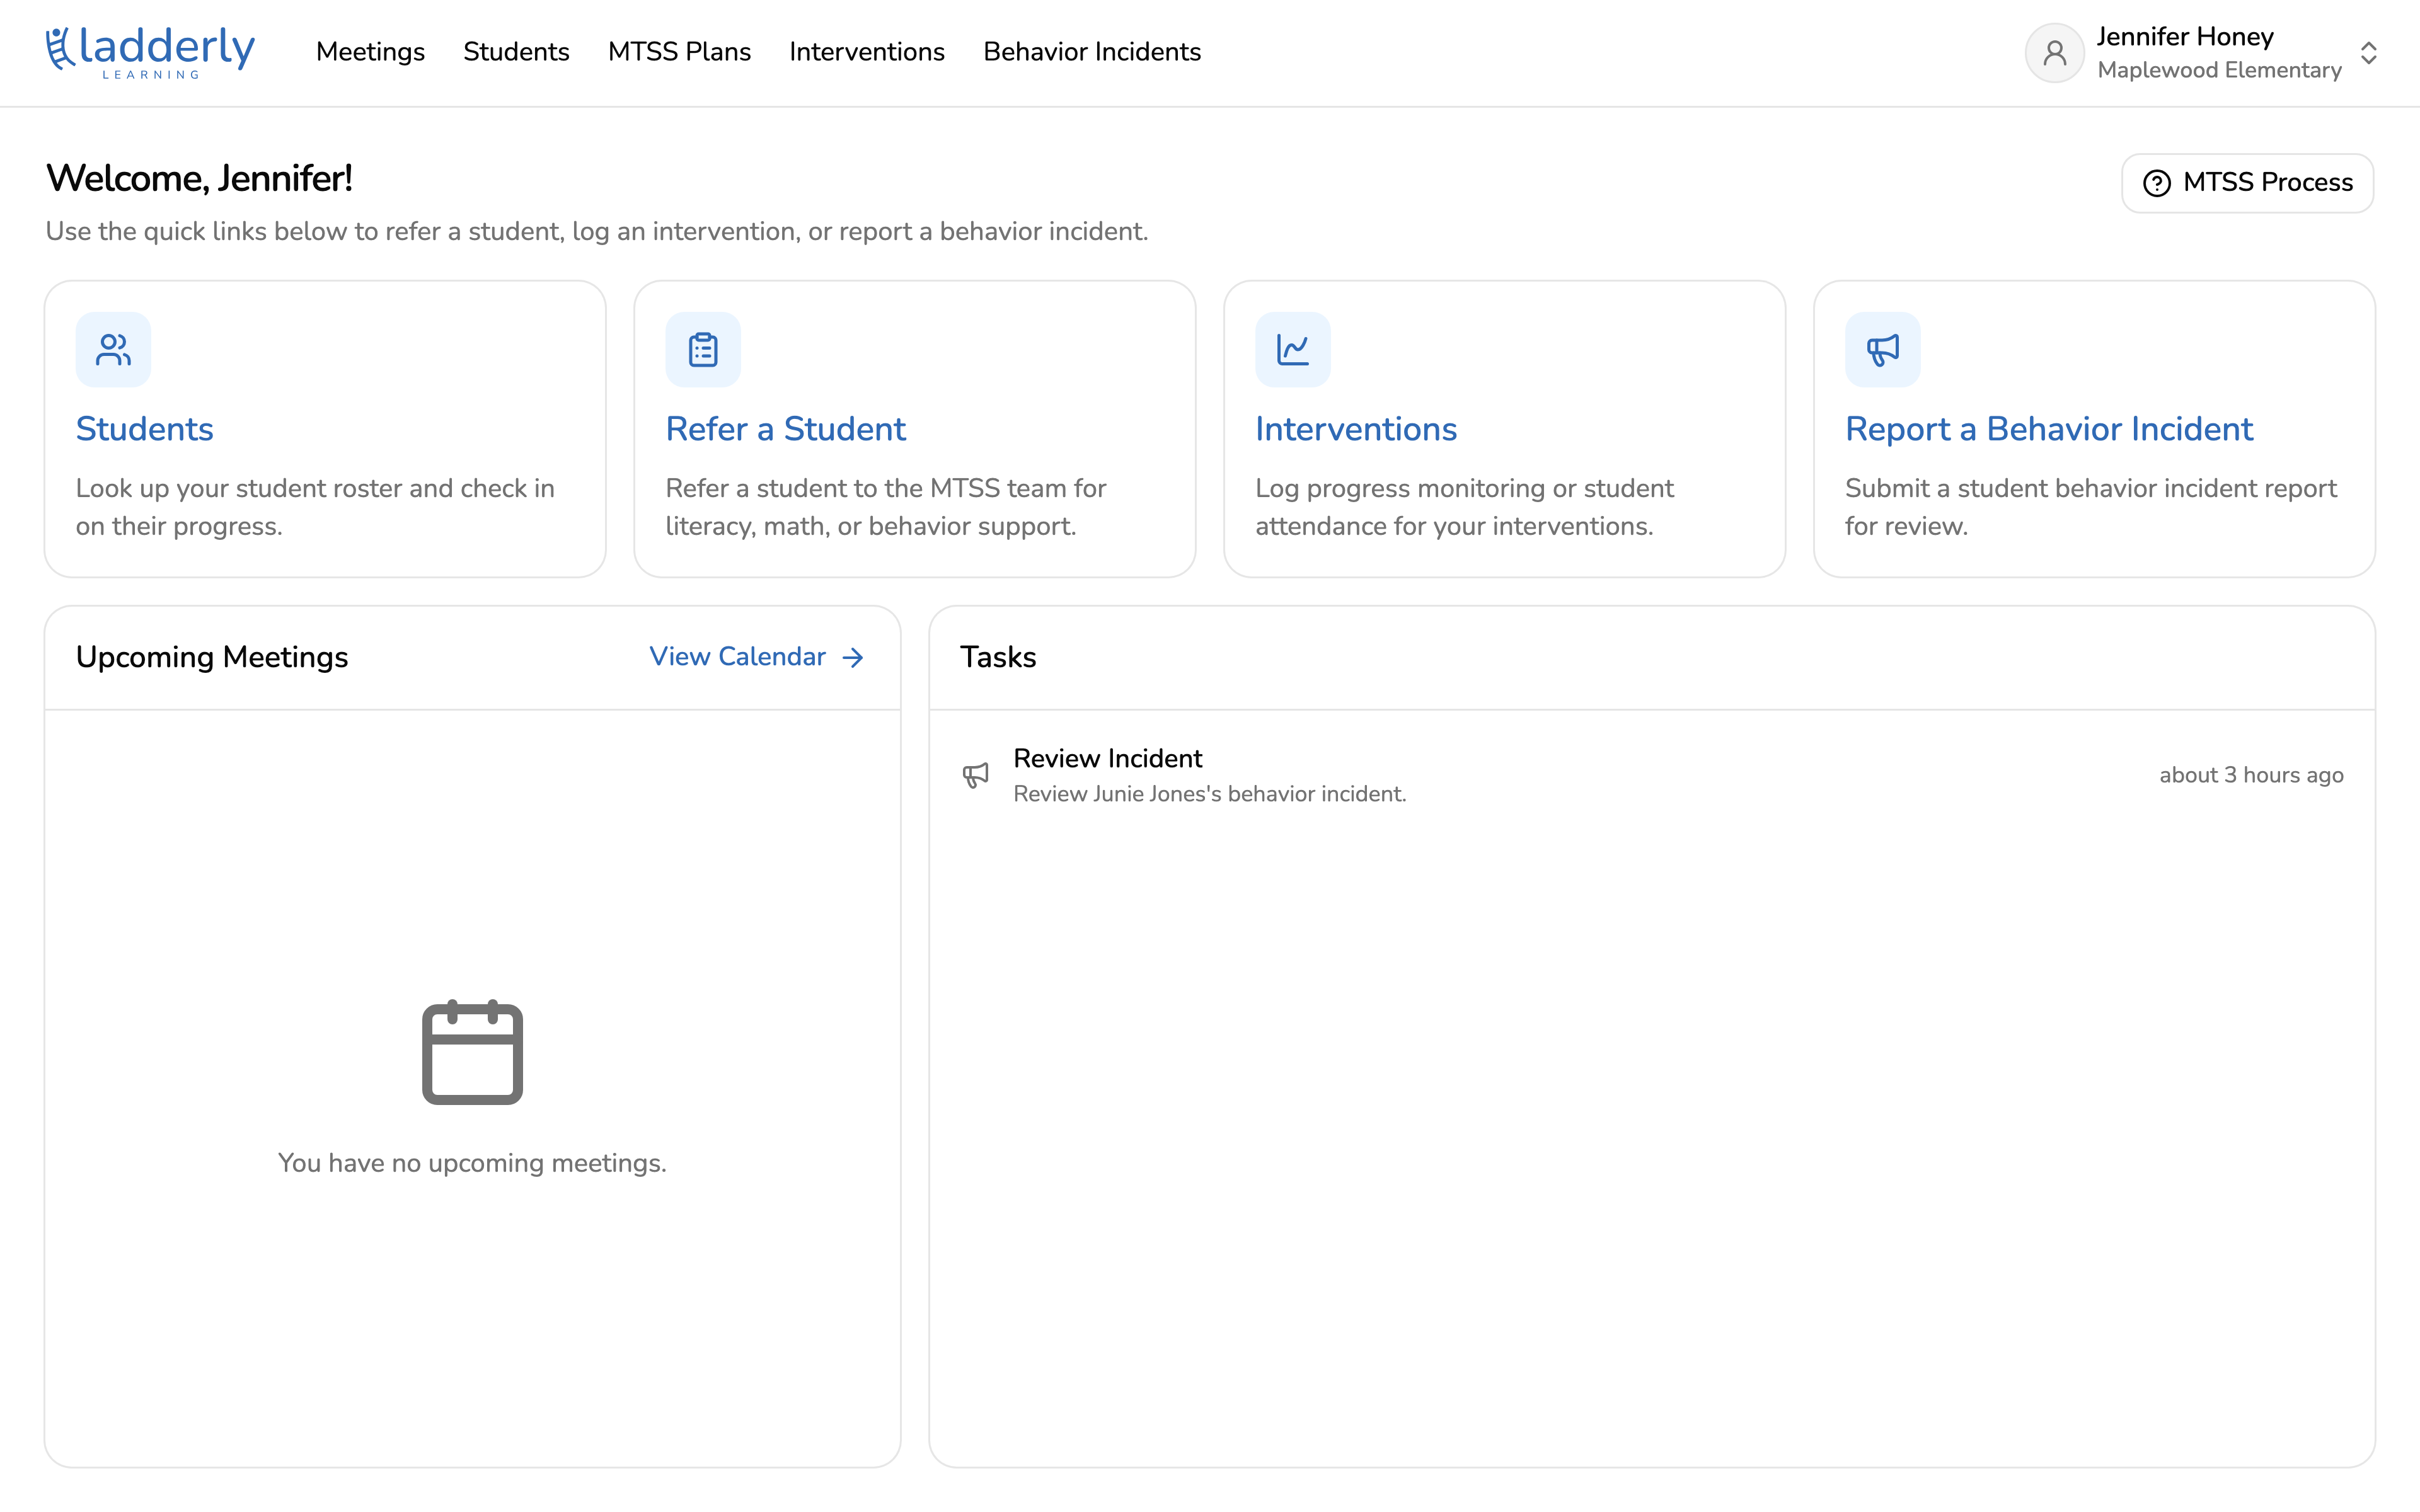Viewport: 2420px width, 1512px height.
Task: Click 'You have no upcoming meetings.' text
Action: (x=472, y=1163)
